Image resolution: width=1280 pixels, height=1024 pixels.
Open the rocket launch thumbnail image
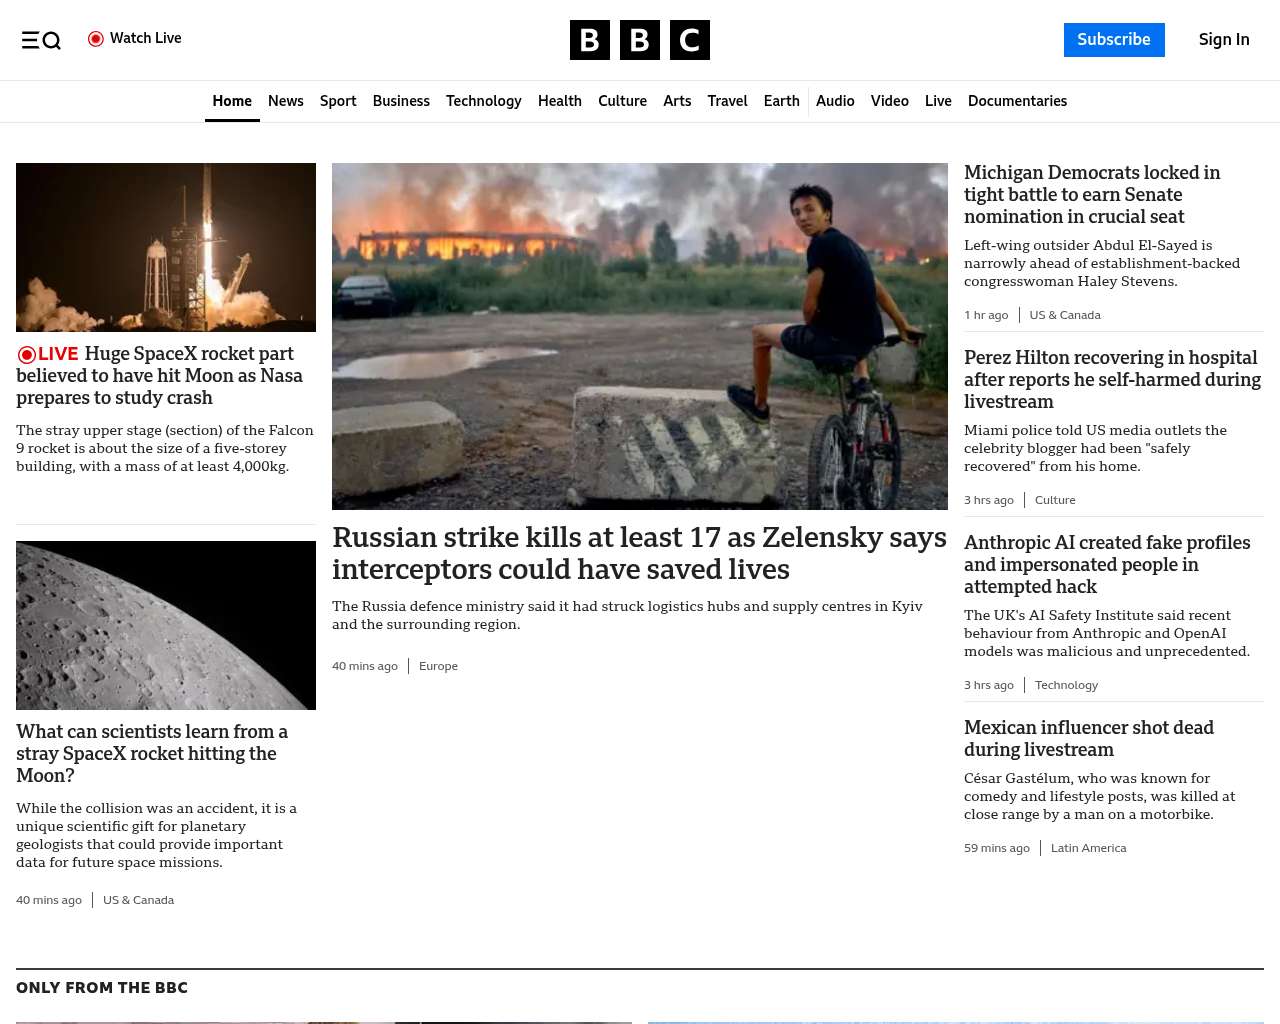pos(166,247)
